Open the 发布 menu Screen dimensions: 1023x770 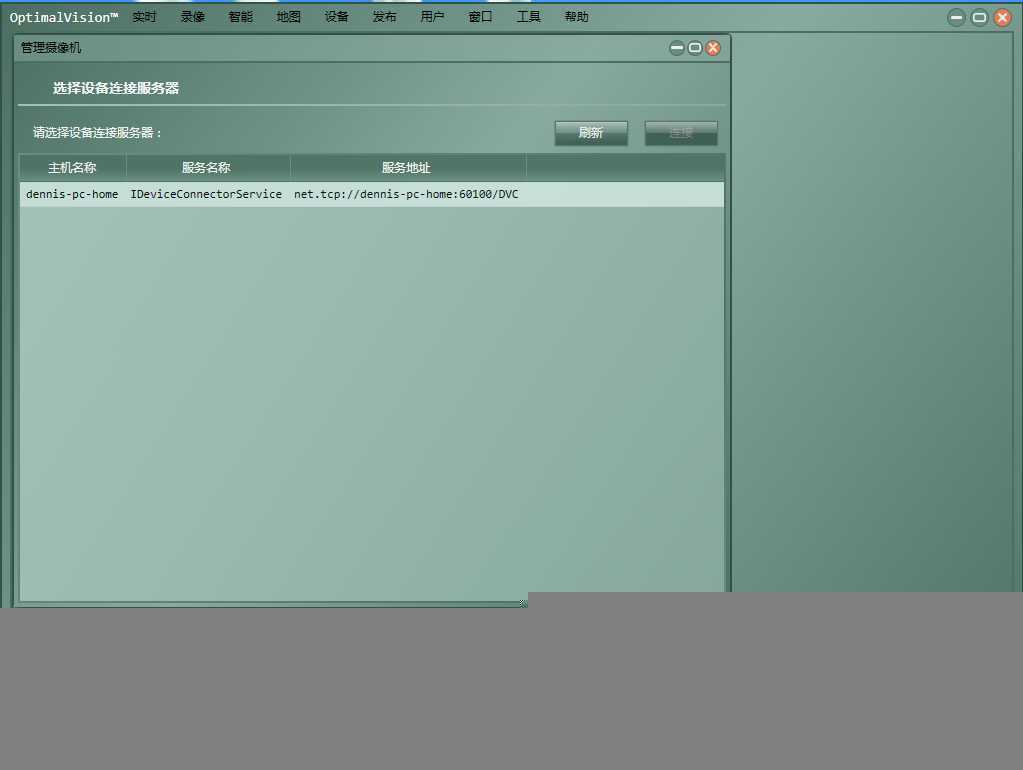(384, 17)
